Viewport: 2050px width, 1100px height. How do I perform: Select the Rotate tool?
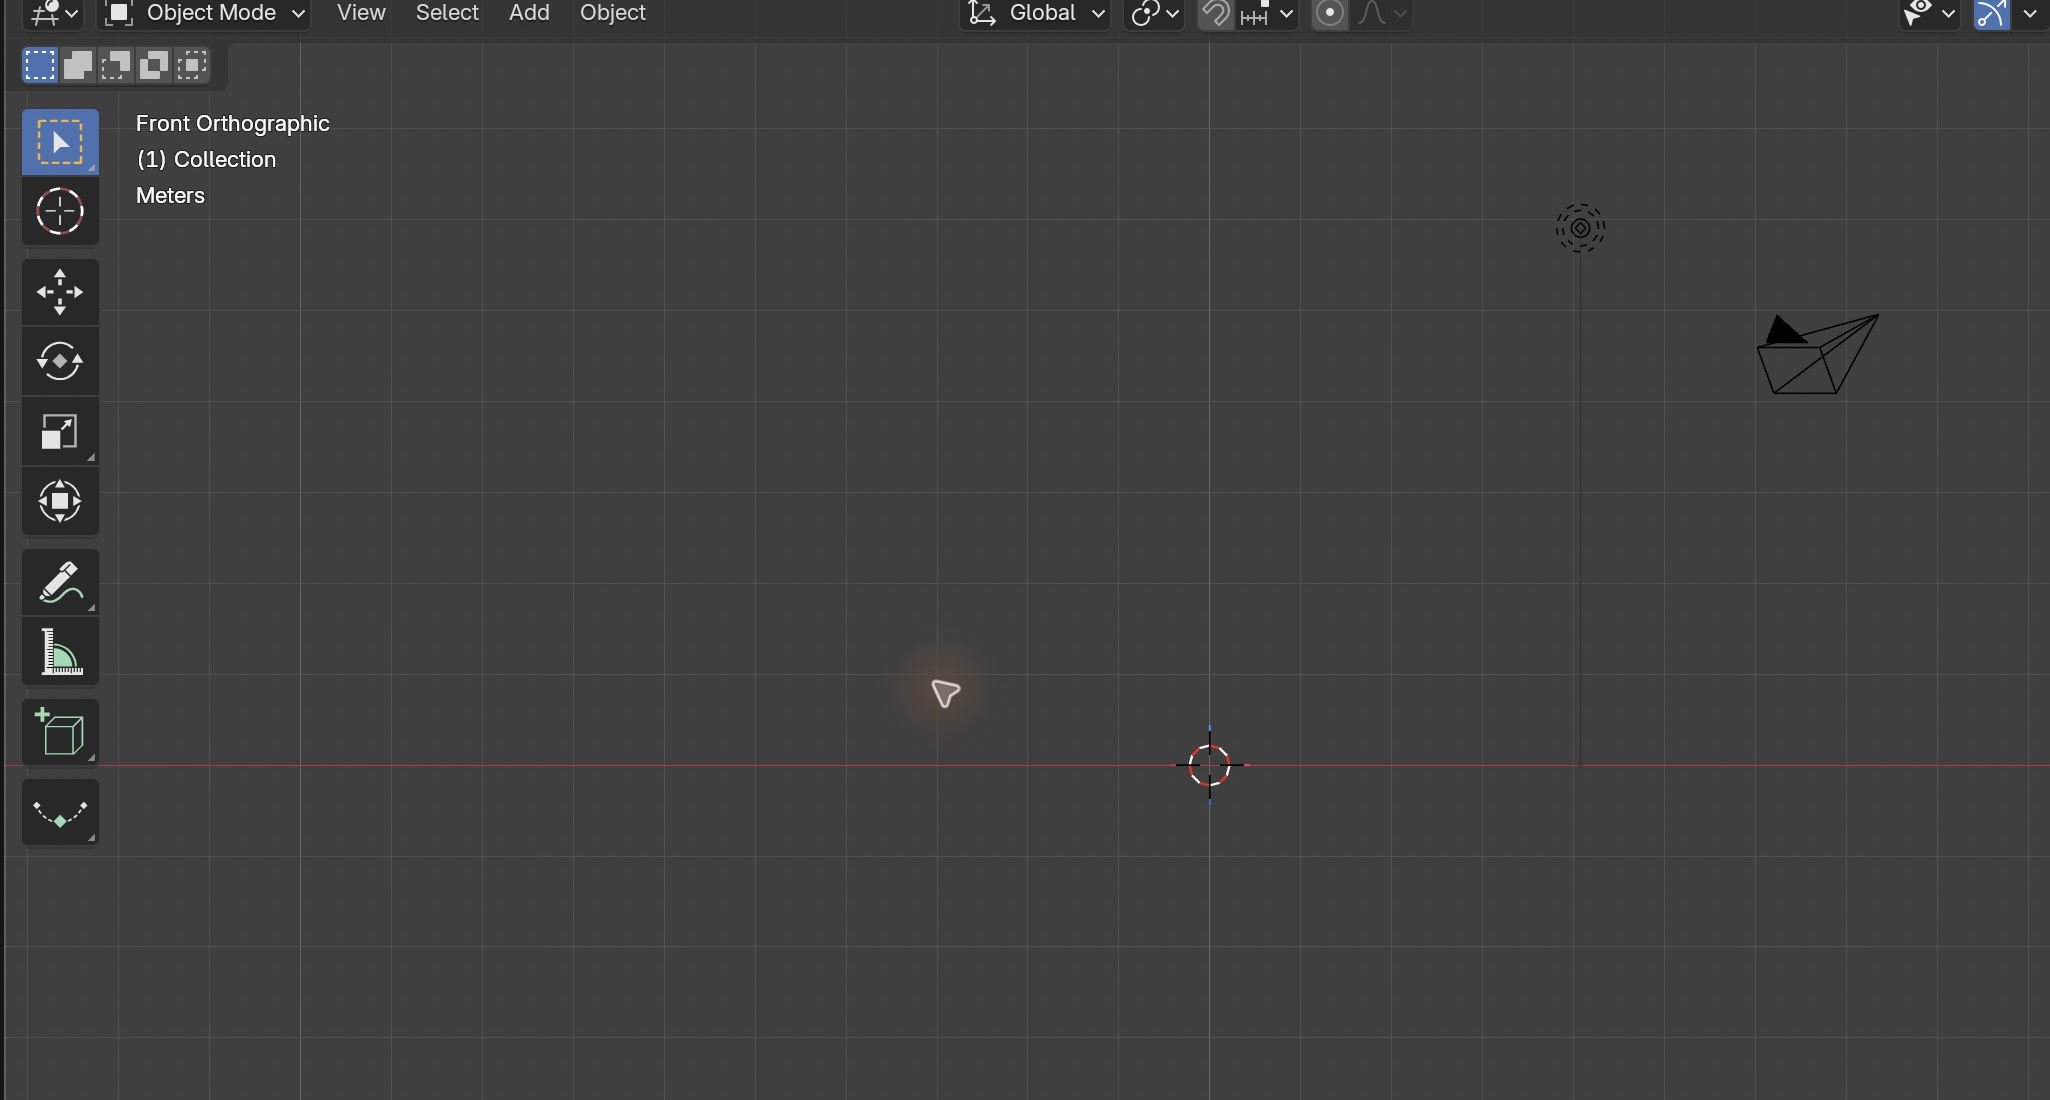point(60,361)
